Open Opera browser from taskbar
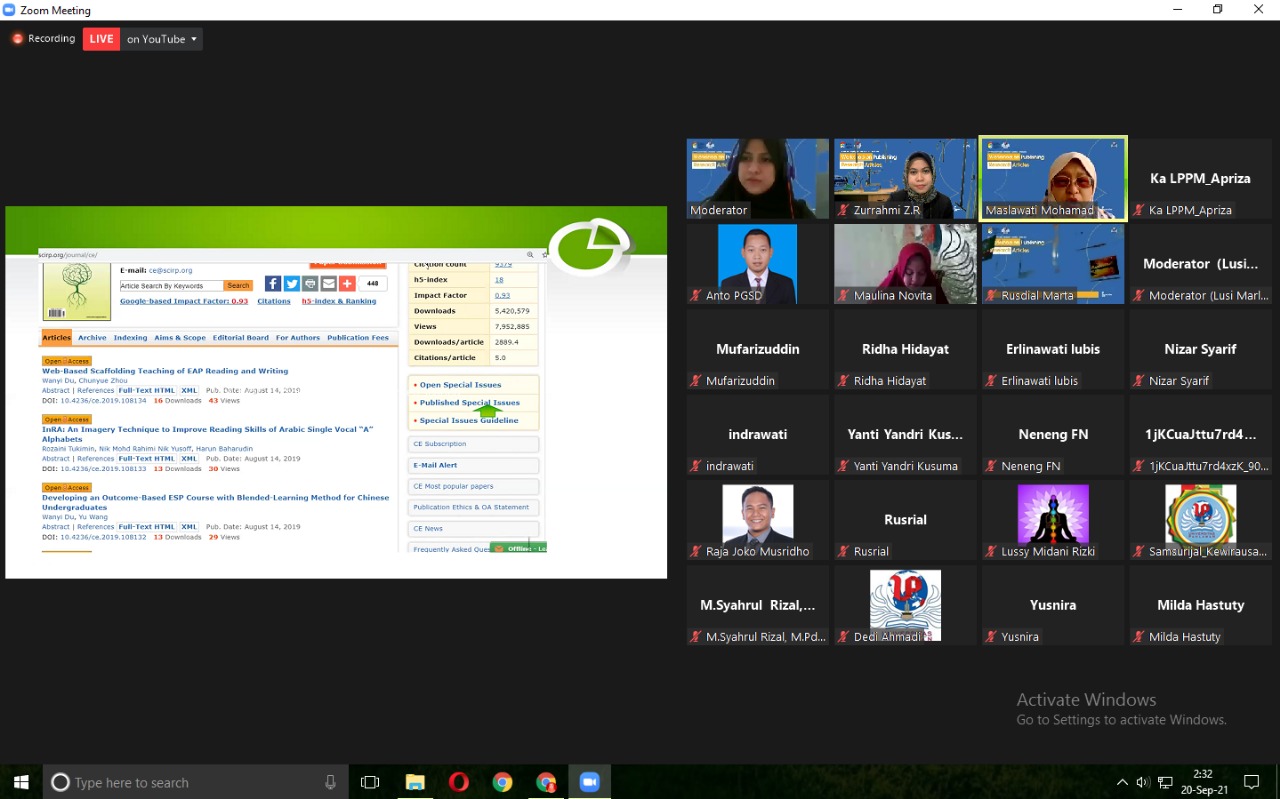 coord(459,782)
